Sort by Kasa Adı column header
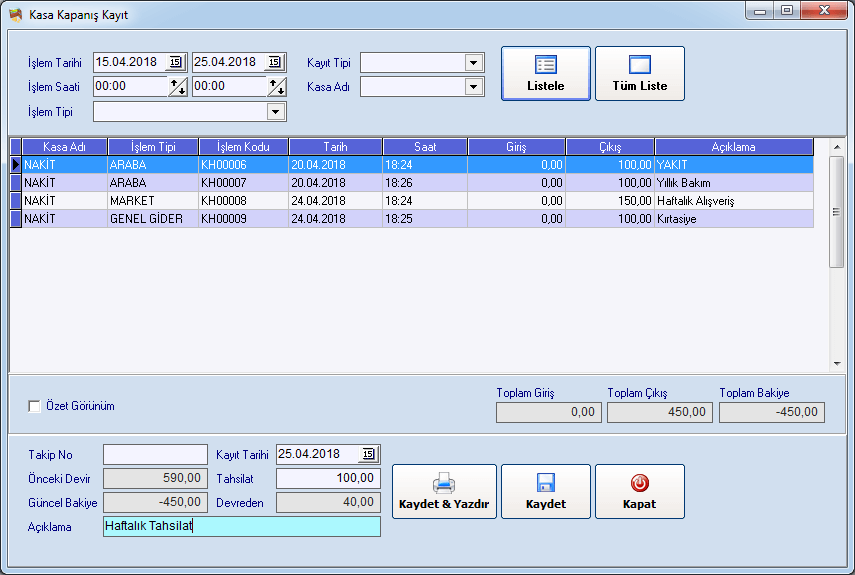The image size is (855, 575). click(64, 147)
